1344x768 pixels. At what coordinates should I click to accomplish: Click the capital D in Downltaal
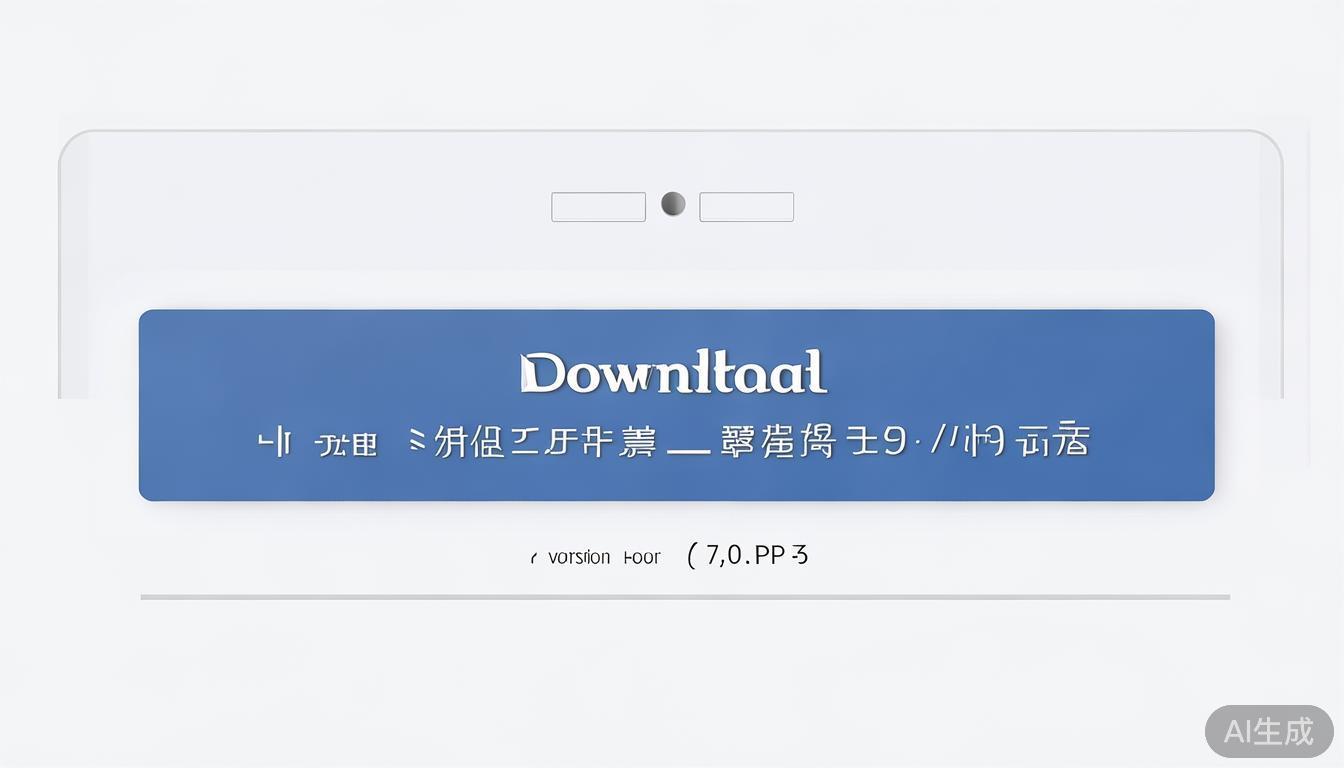pyautogui.click(x=542, y=372)
